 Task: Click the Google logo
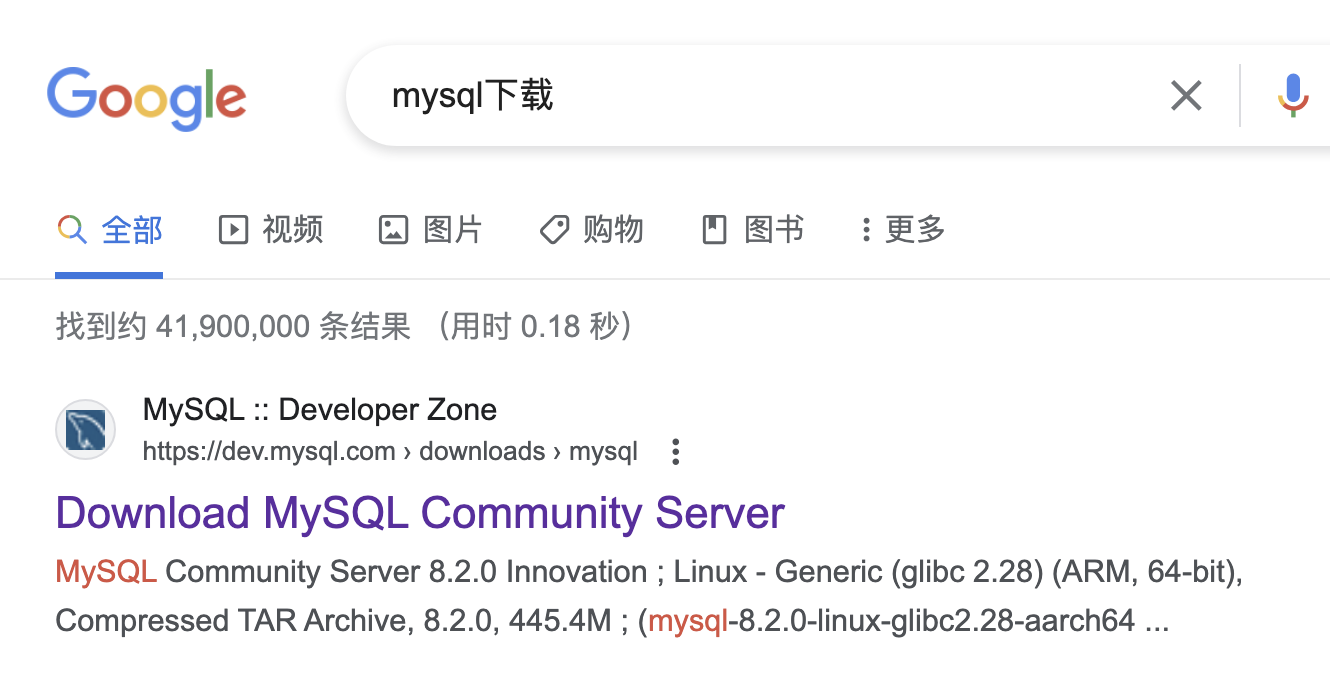(146, 98)
